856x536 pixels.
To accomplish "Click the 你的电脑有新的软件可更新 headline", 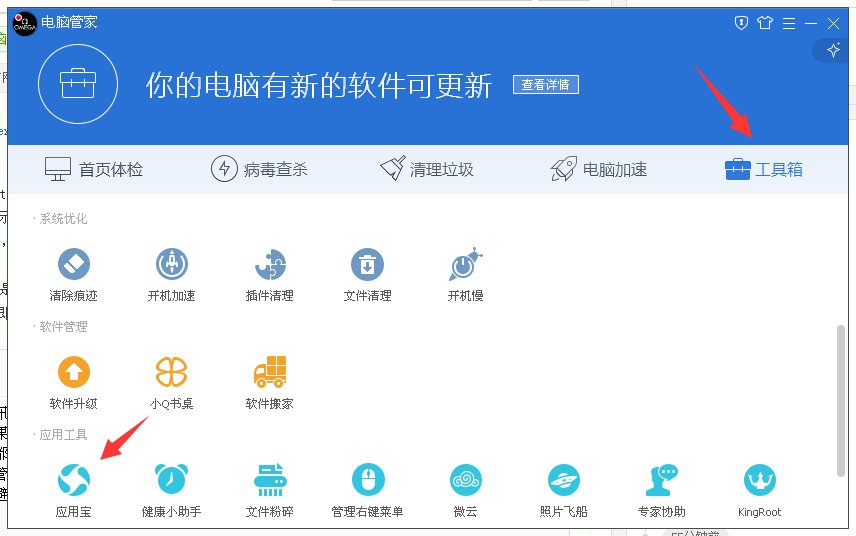I will 319,86.
